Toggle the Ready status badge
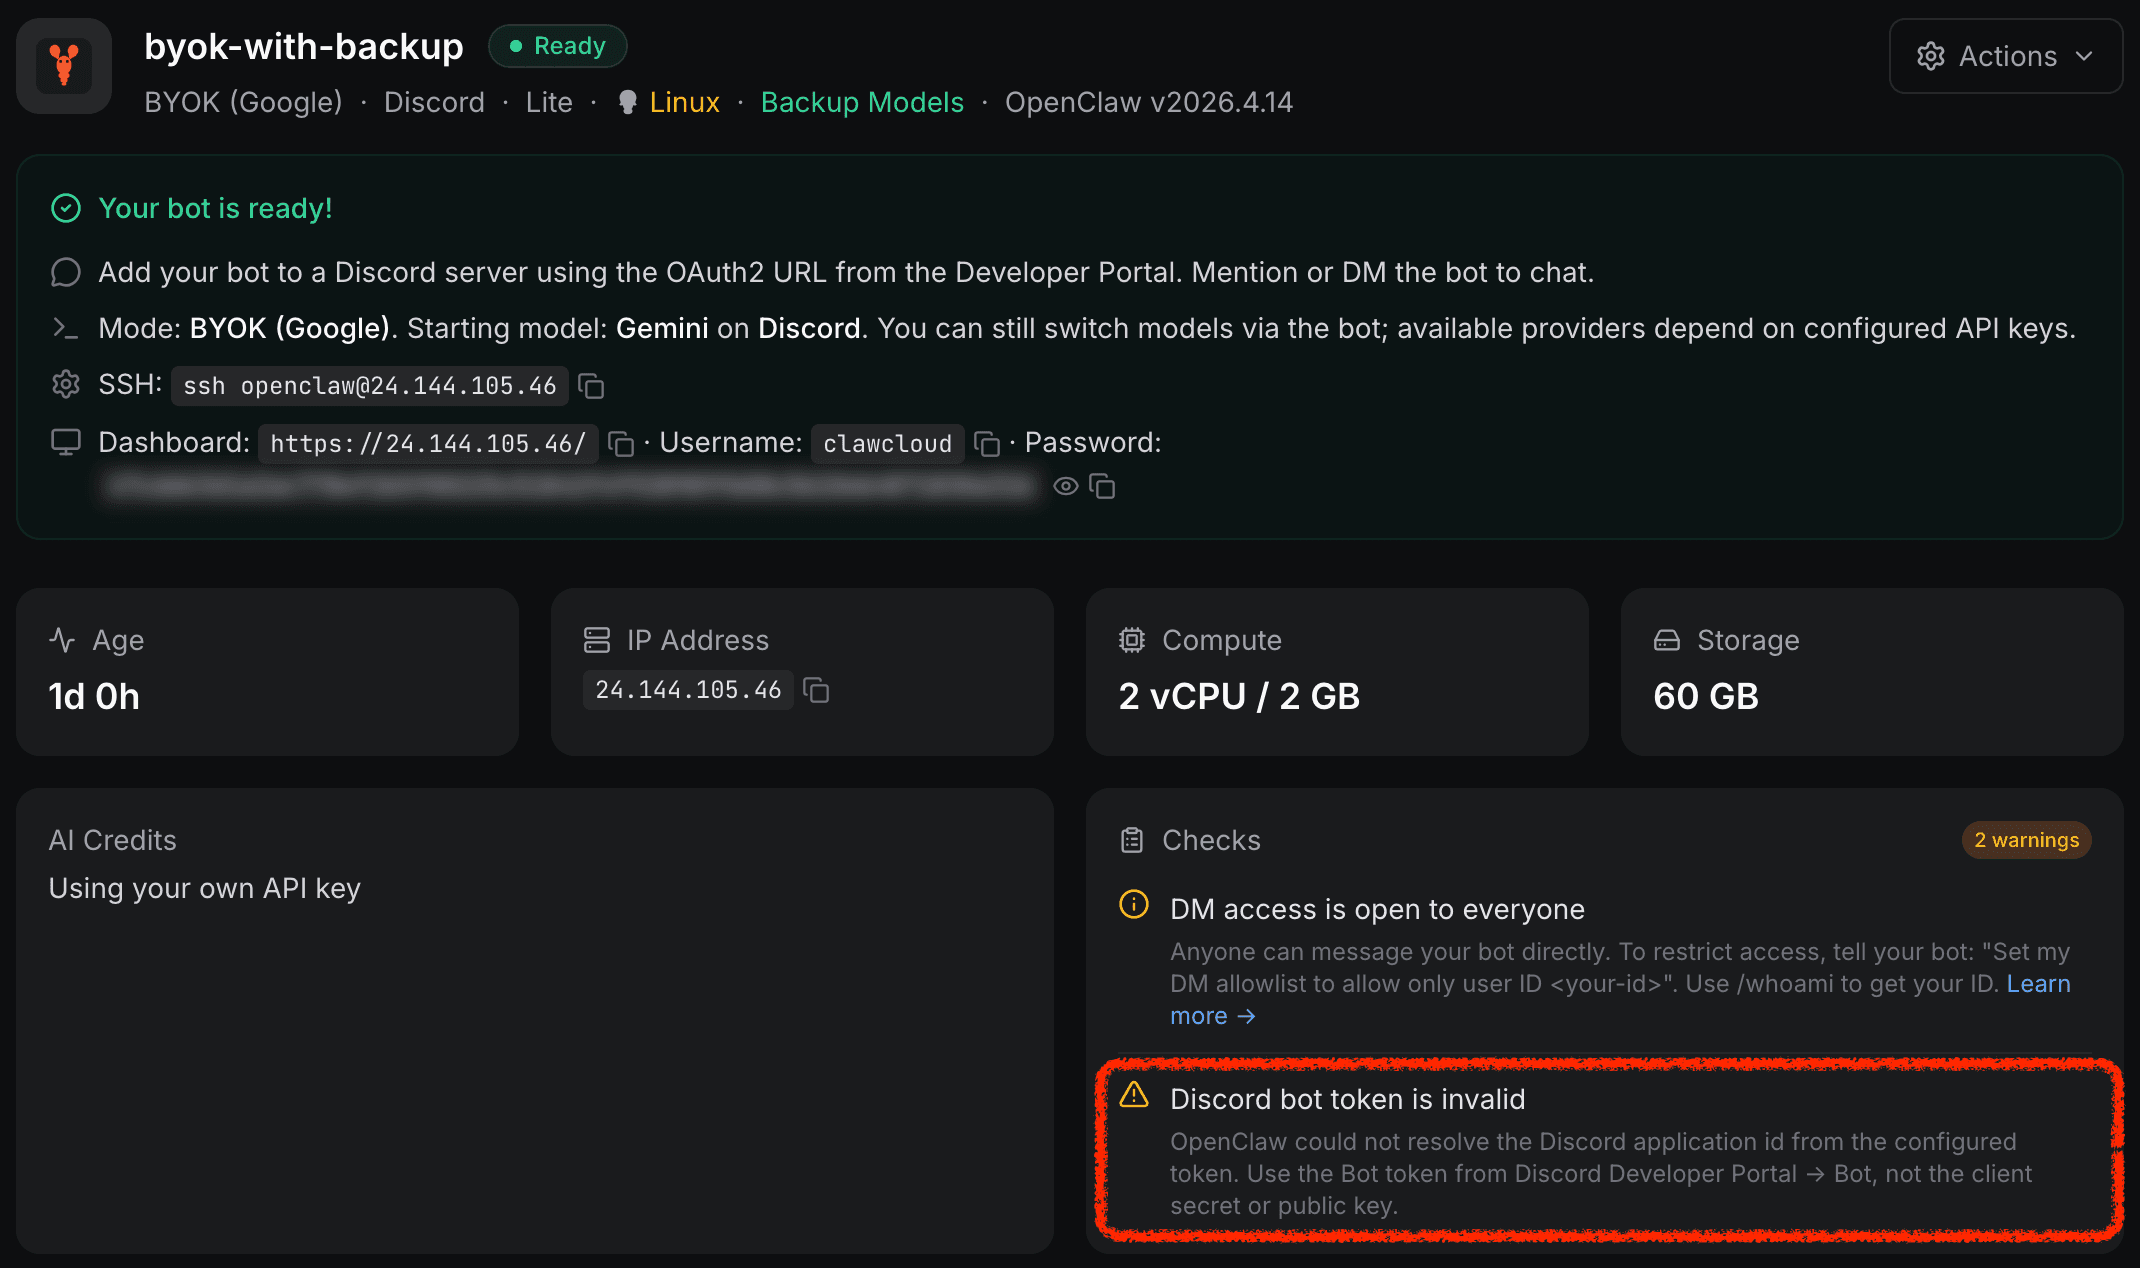2140x1268 pixels. pyautogui.click(x=557, y=45)
